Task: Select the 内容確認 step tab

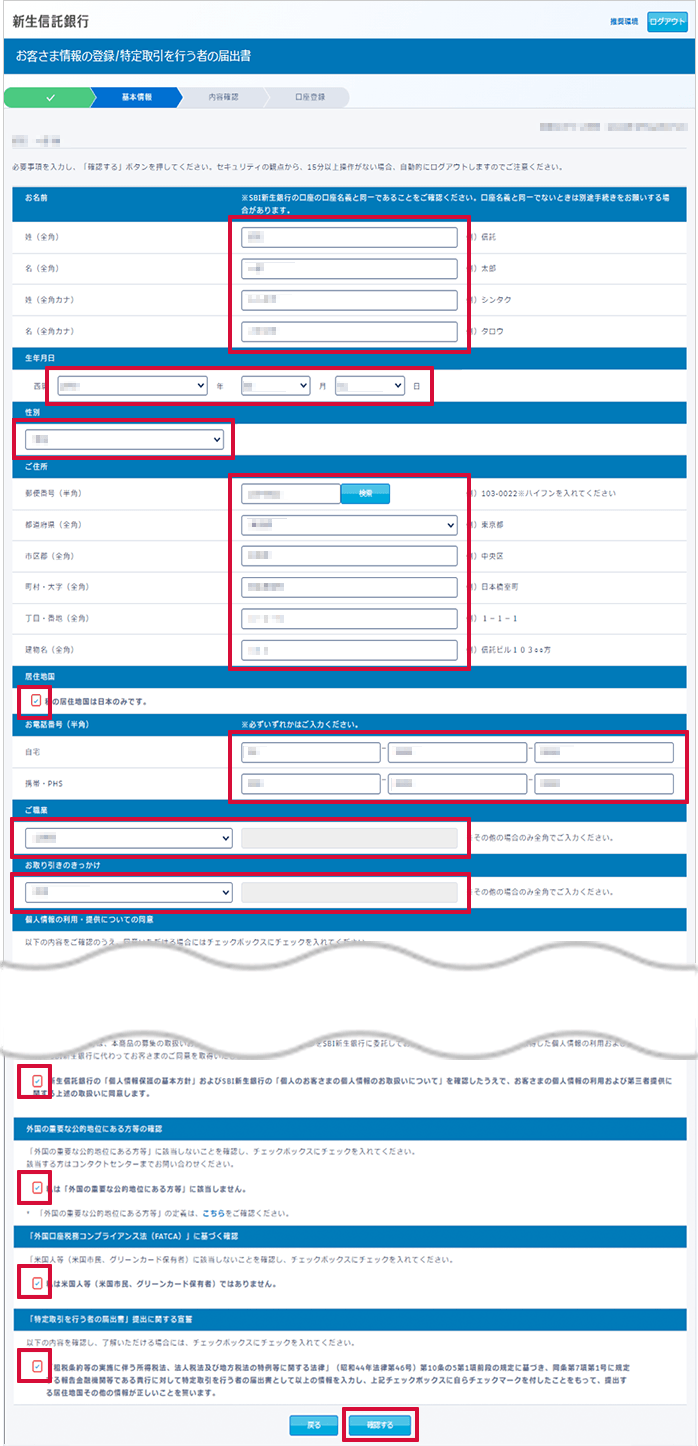Action: pos(224,97)
